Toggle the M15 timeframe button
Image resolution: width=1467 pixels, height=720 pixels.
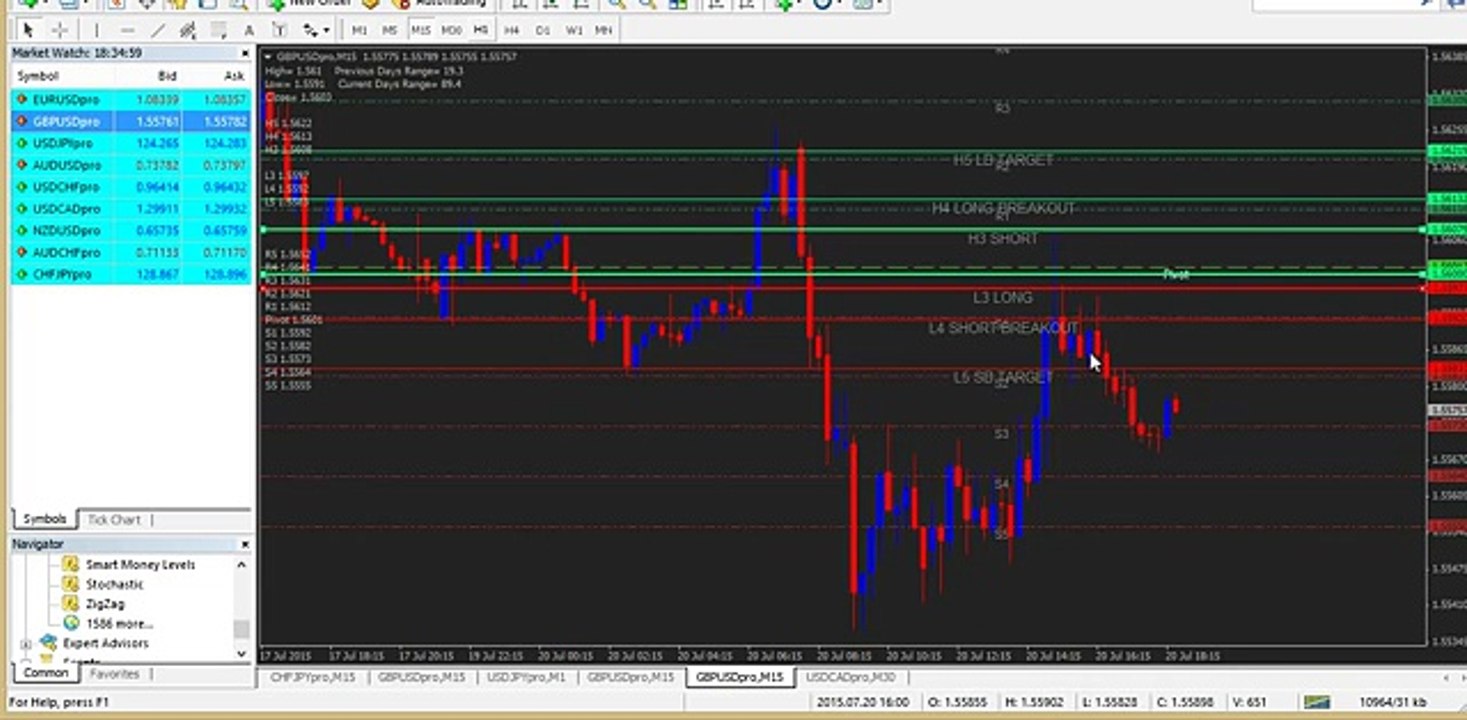[x=421, y=30]
